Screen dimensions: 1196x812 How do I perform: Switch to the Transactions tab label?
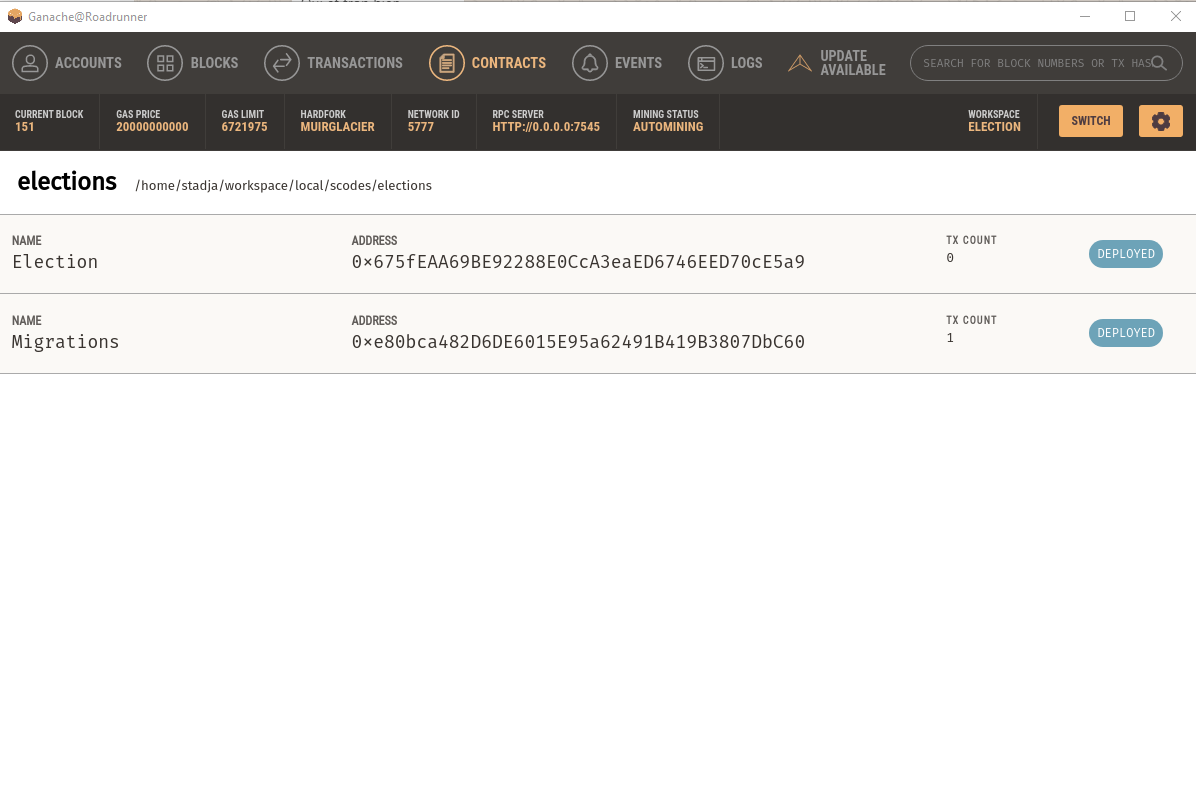(355, 63)
